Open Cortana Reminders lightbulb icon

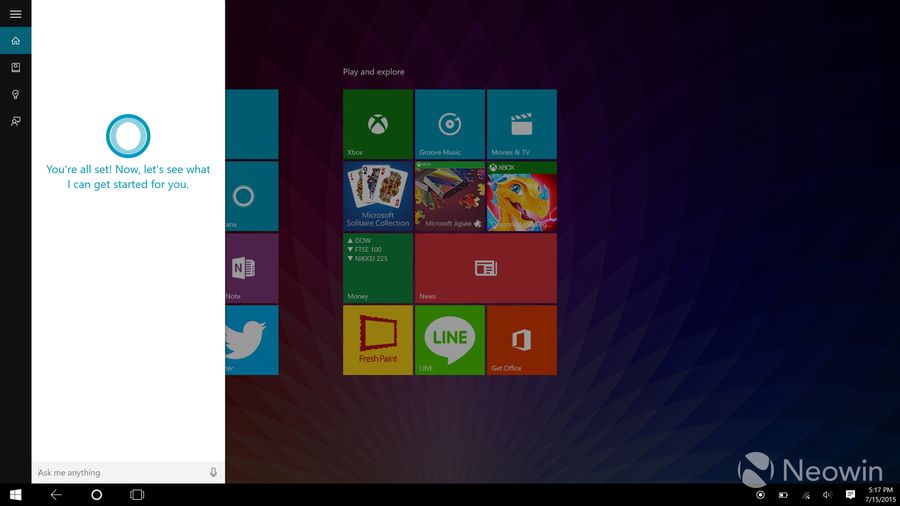15,94
